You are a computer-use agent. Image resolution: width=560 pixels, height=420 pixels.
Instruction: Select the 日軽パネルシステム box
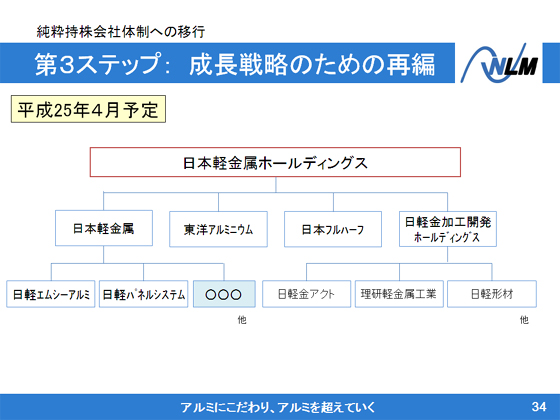click(144, 294)
